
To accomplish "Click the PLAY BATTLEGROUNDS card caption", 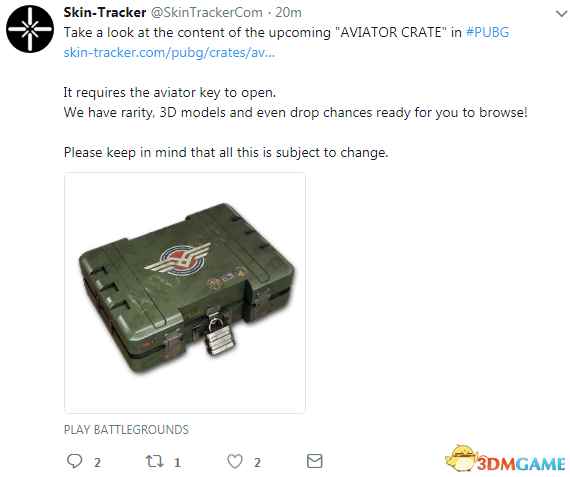I will point(126,429).
